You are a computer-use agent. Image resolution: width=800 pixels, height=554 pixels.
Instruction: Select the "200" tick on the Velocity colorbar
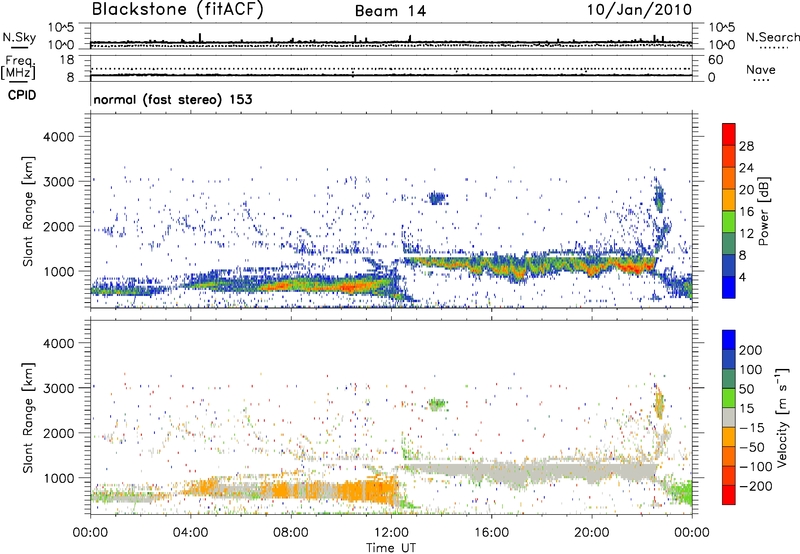(x=751, y=350)
